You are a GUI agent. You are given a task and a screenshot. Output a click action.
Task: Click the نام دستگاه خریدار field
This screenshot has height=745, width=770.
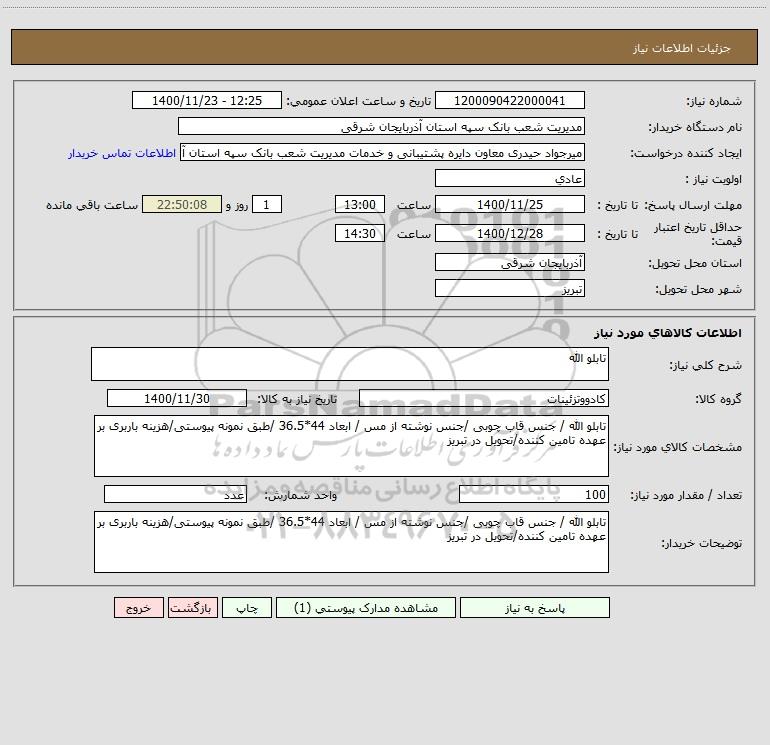tap(381, 126)
